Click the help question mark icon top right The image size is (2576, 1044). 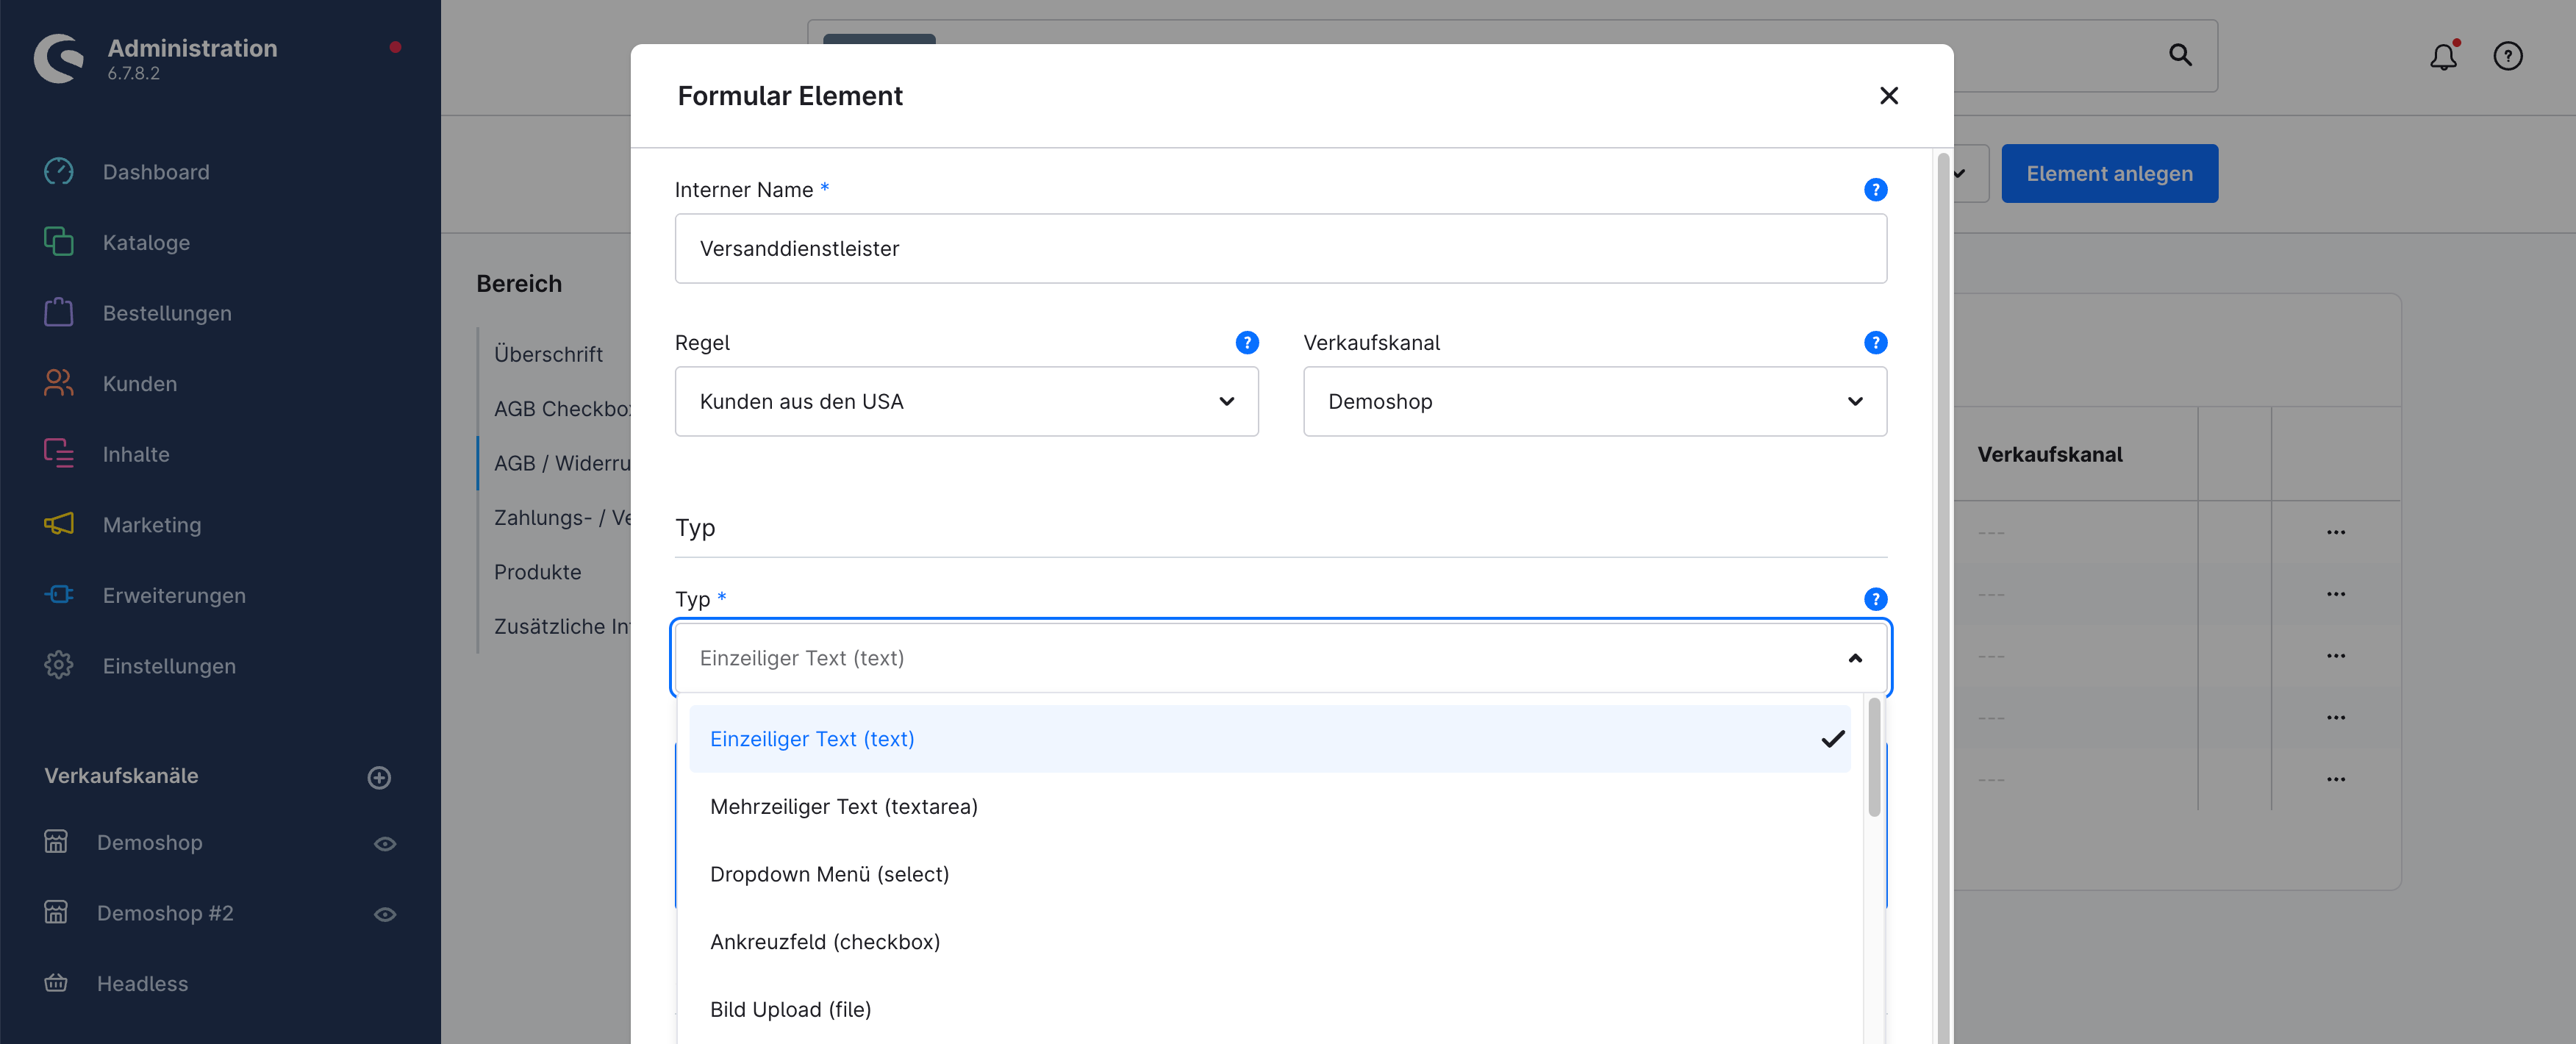2509,56
